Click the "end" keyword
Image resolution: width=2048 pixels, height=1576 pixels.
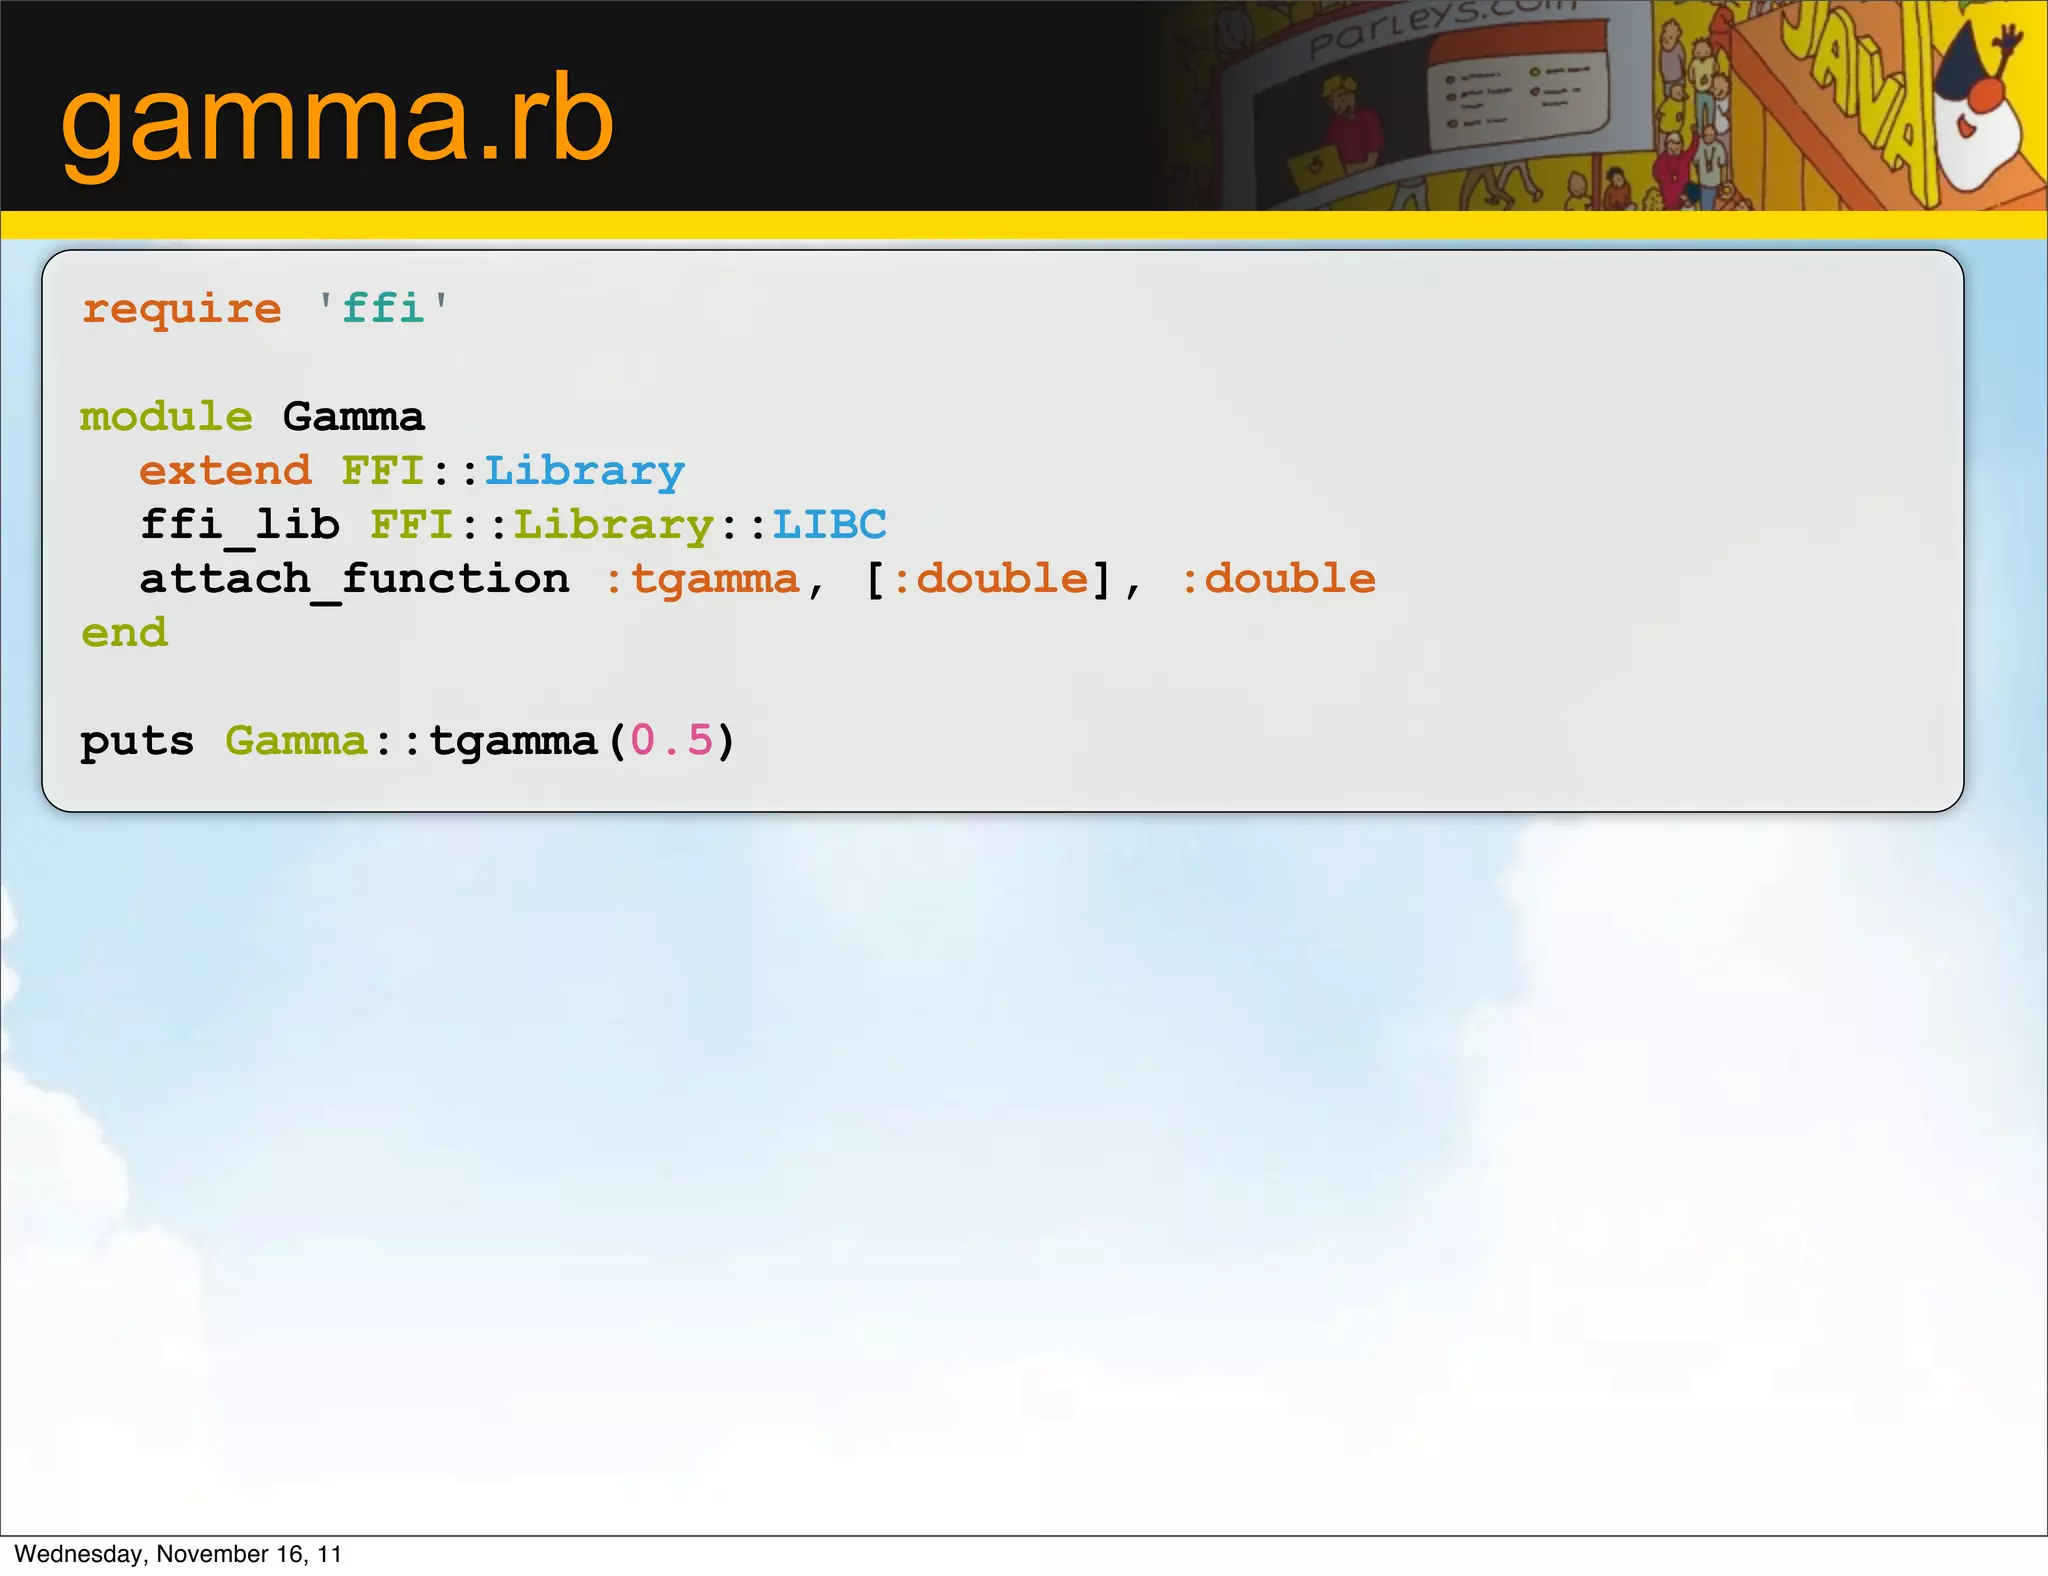point(124,632)
